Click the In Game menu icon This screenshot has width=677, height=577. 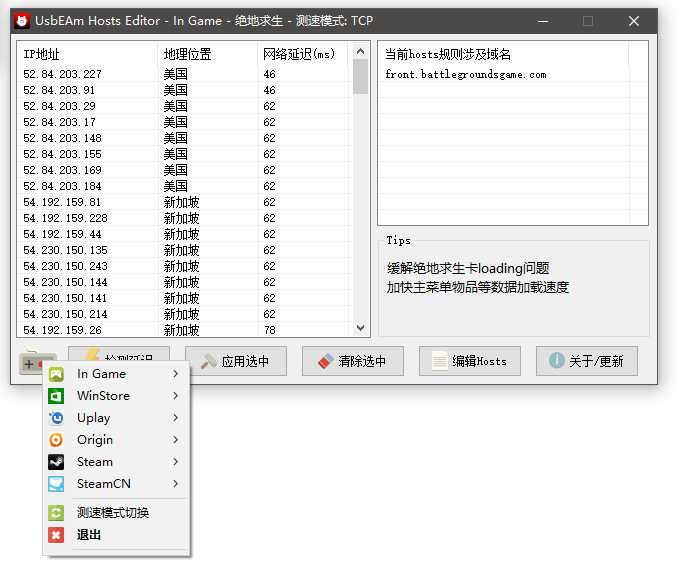pyautogui.click(x=57, y=374)
